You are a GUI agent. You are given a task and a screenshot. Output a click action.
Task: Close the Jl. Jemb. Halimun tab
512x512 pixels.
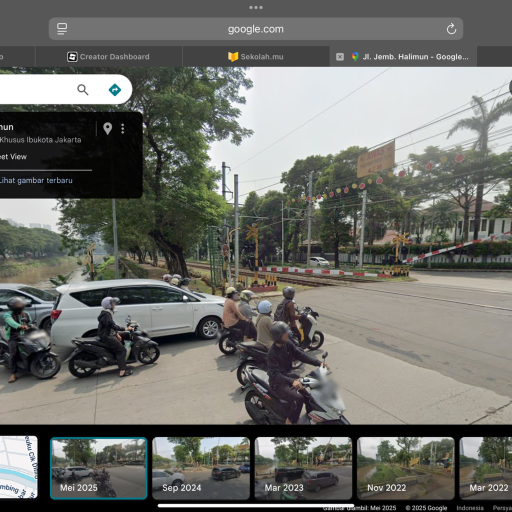tap(340, 57)
